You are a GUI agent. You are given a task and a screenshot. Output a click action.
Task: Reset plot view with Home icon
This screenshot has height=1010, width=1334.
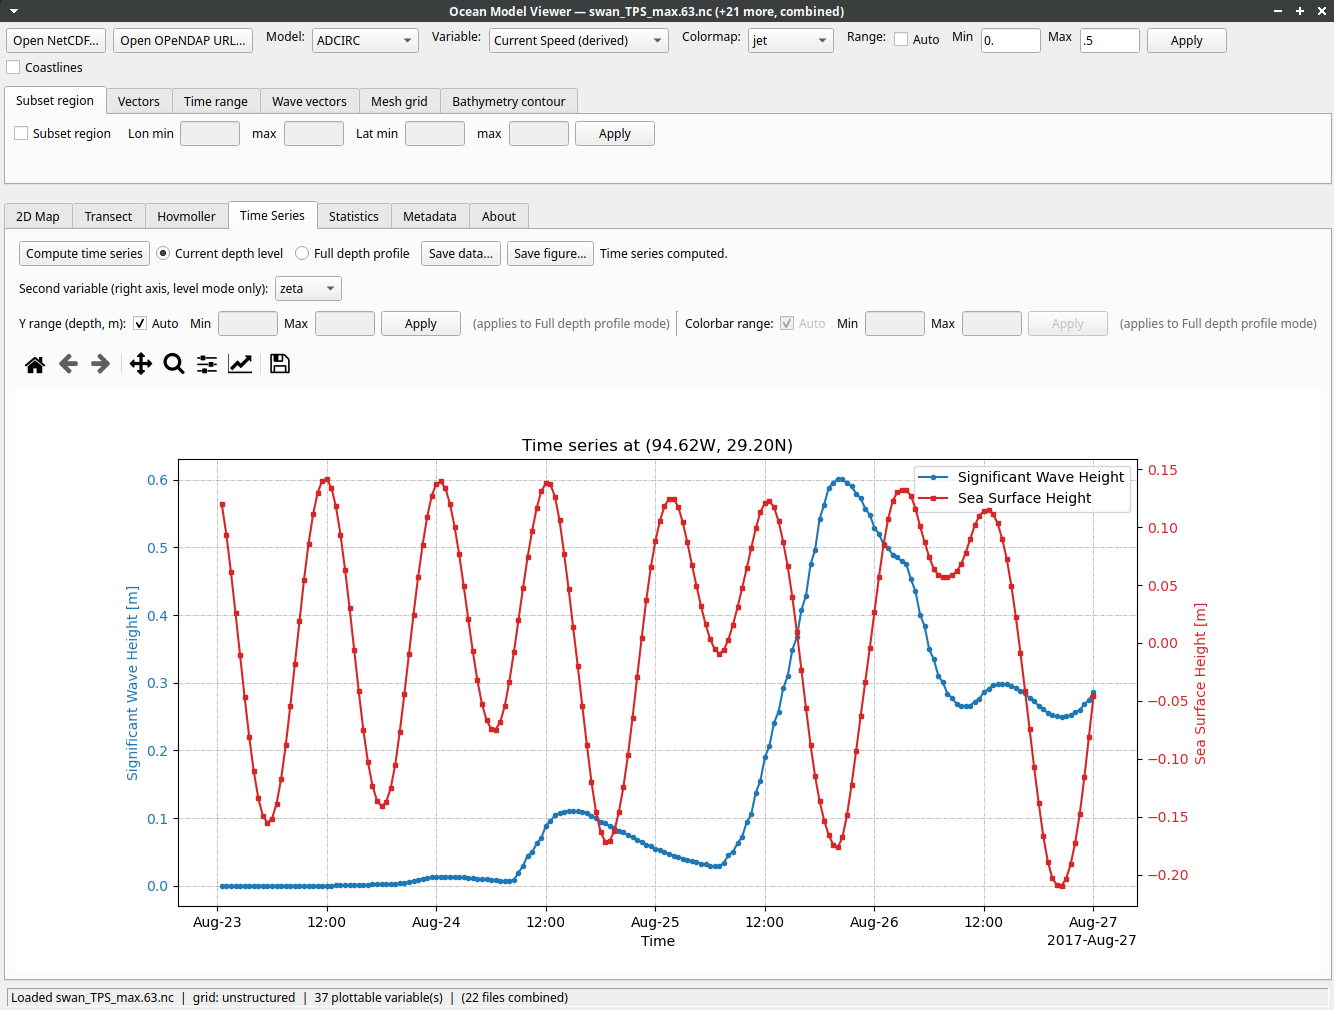[x=35, y=364]
